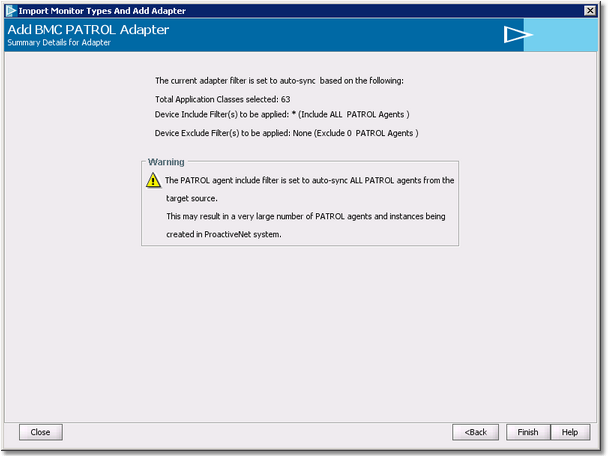Click the warning's 'PATROL agent include filter' line
608x458 pixels.
(309, 181)
